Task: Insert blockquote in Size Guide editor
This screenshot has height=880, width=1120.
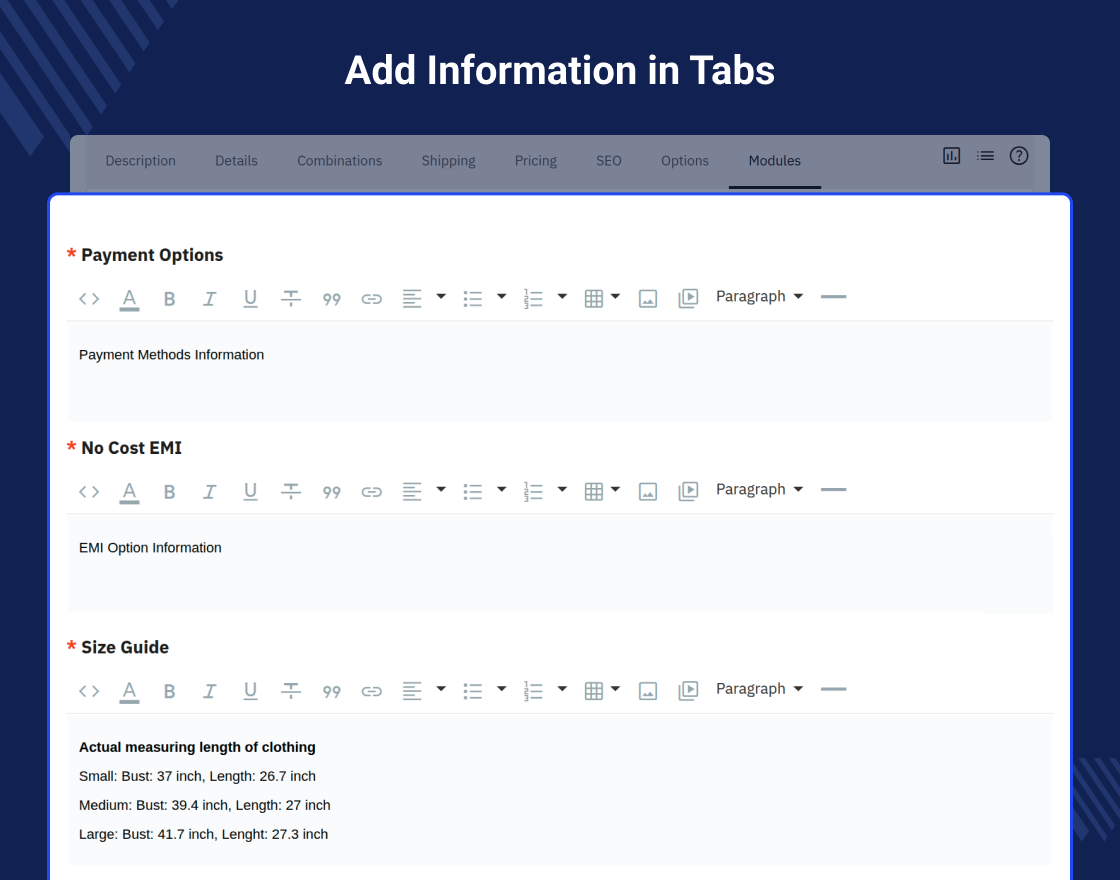Action: coord(331,691)
